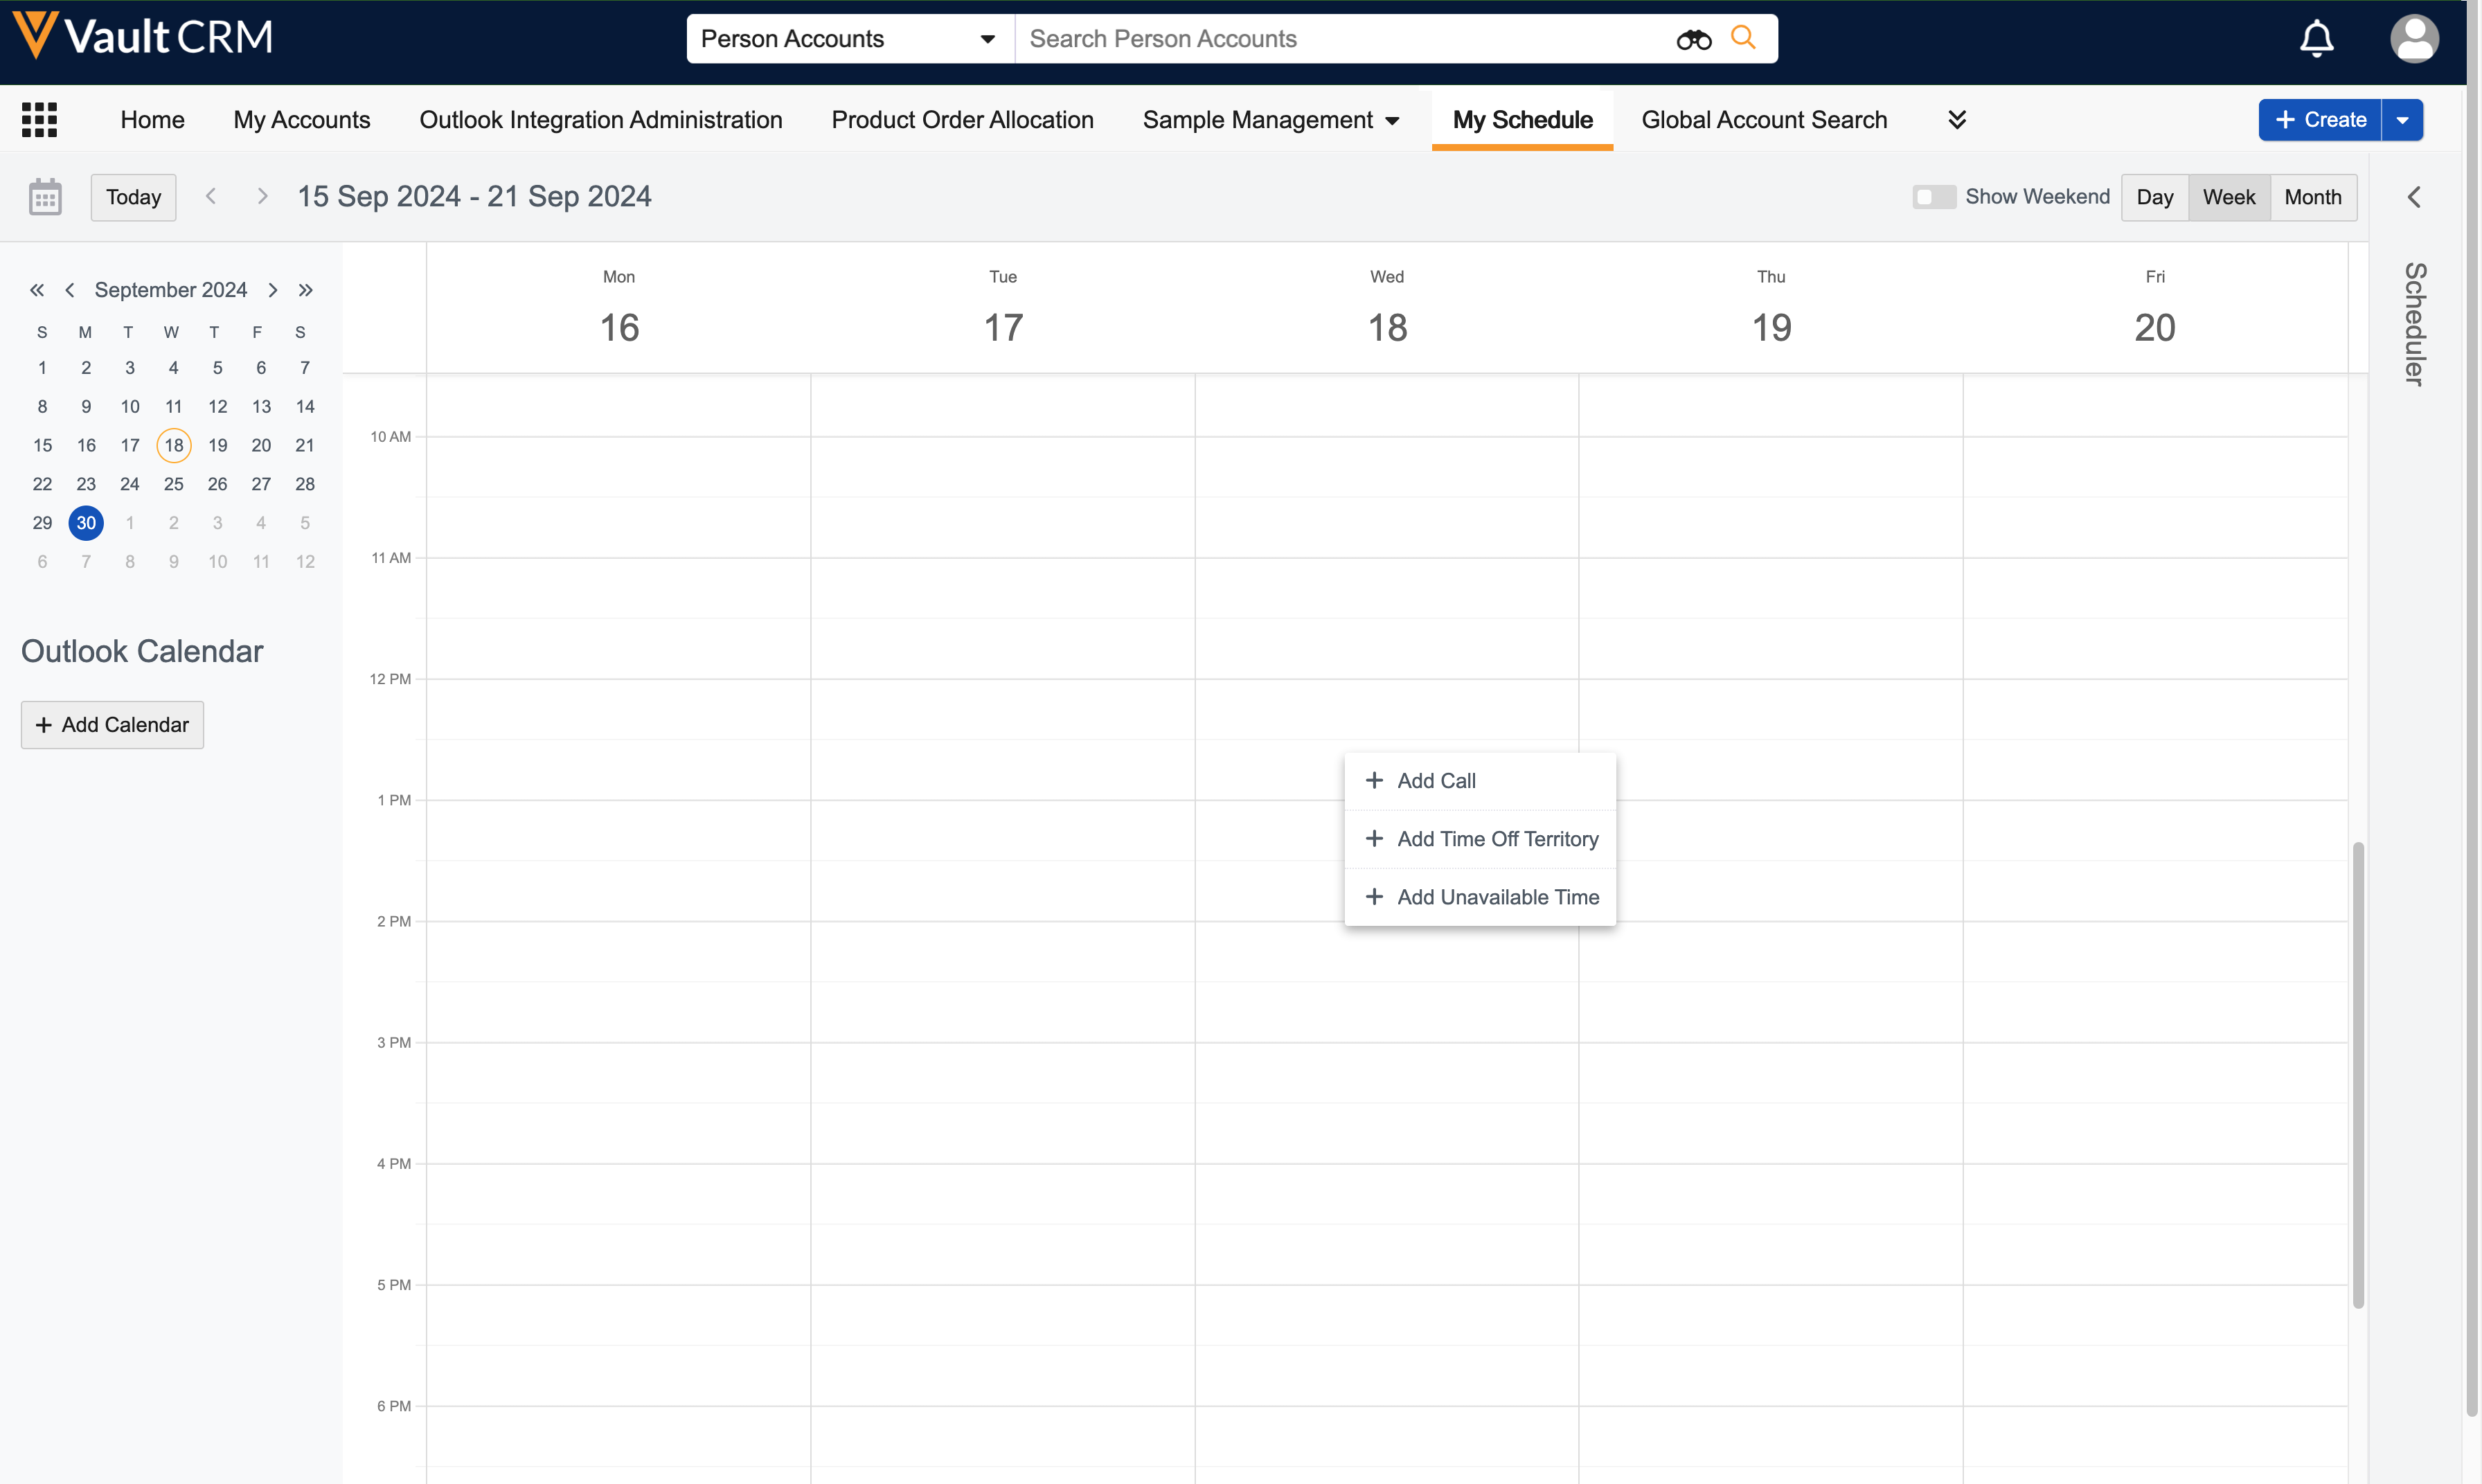
Task: Go to next week arrow
Action: (262, 196)
